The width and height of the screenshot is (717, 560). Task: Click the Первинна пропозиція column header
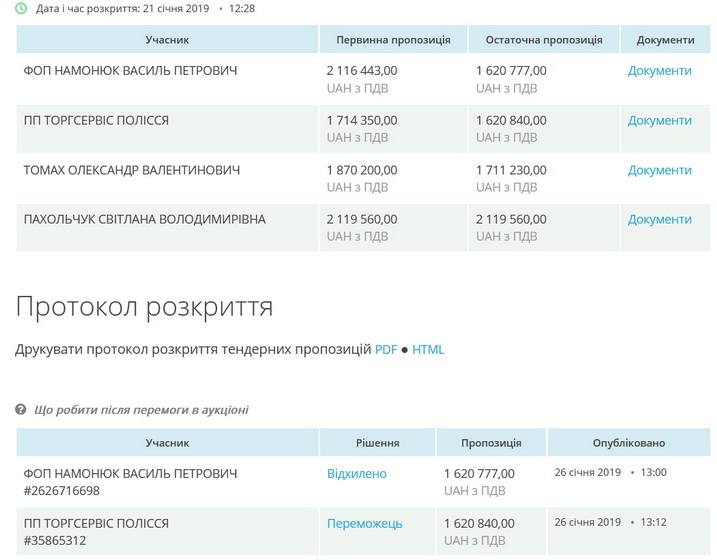393,40
